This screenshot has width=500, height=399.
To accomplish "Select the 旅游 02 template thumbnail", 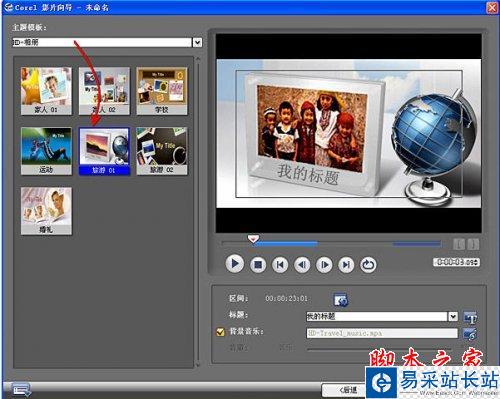I will [x=162, y=151].
